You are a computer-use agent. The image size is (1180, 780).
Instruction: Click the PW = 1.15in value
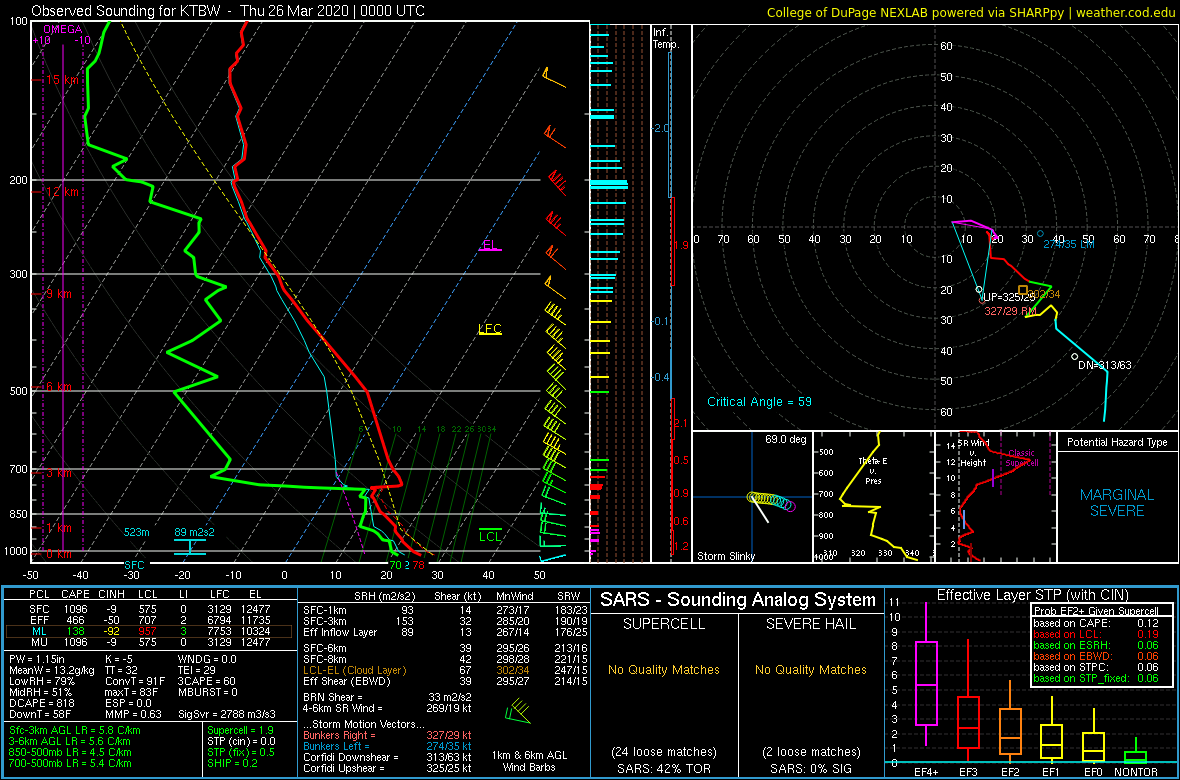click(x=40, y=660)
